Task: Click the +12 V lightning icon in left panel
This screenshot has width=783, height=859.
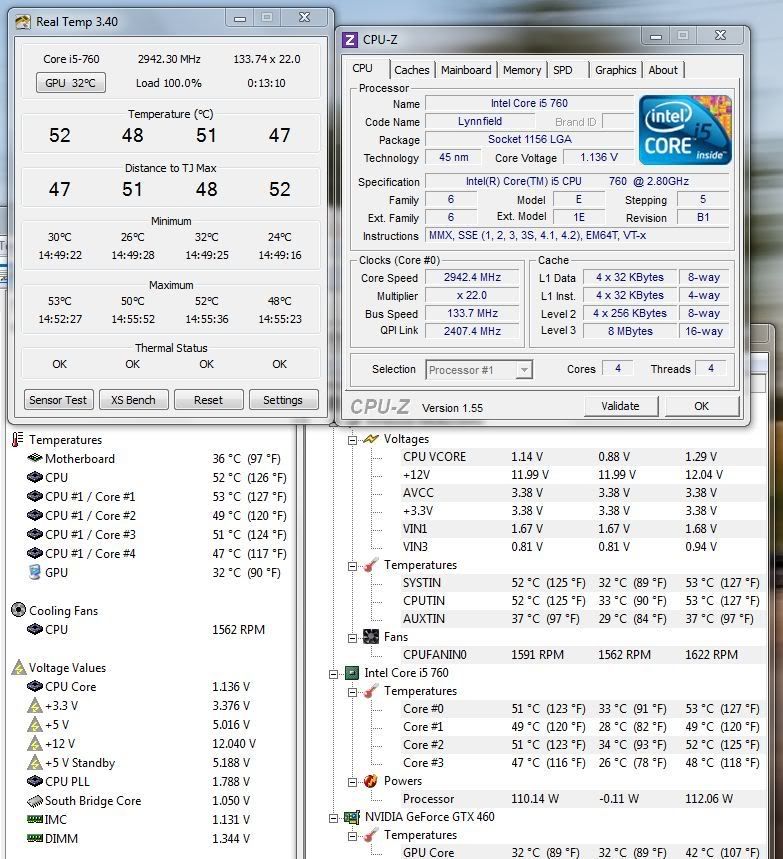Action: (35, 743)
